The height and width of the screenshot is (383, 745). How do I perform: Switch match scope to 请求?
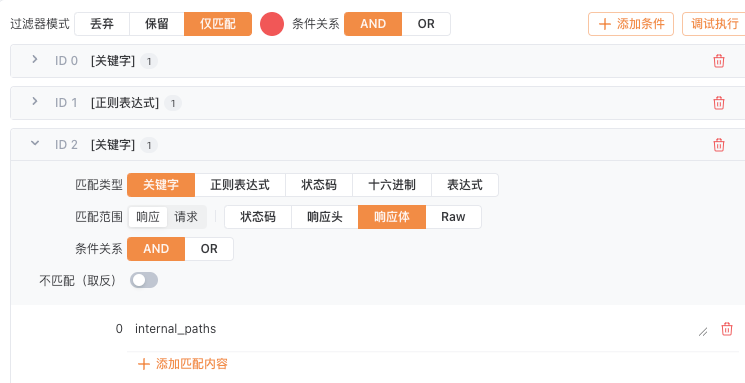(186, 217)
